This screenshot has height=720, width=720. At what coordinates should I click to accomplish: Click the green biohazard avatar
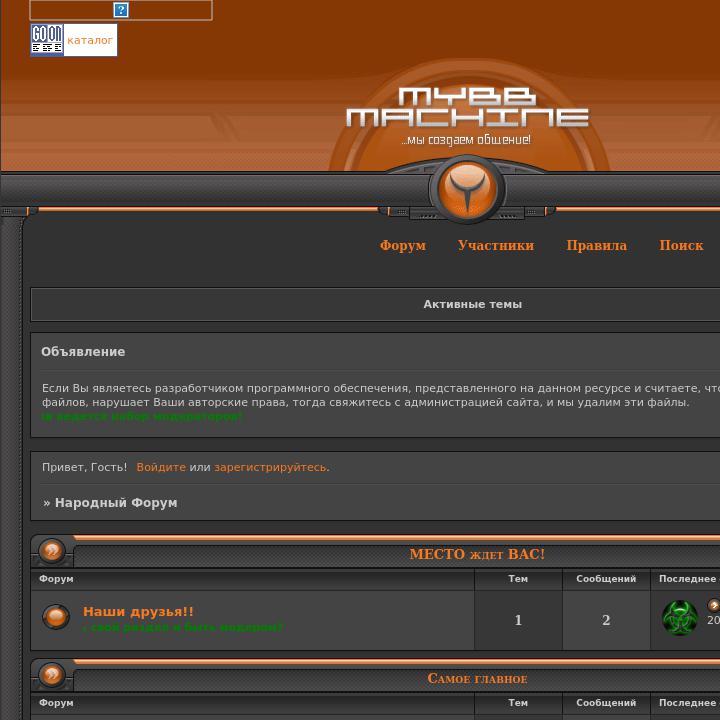click(680, 618)
